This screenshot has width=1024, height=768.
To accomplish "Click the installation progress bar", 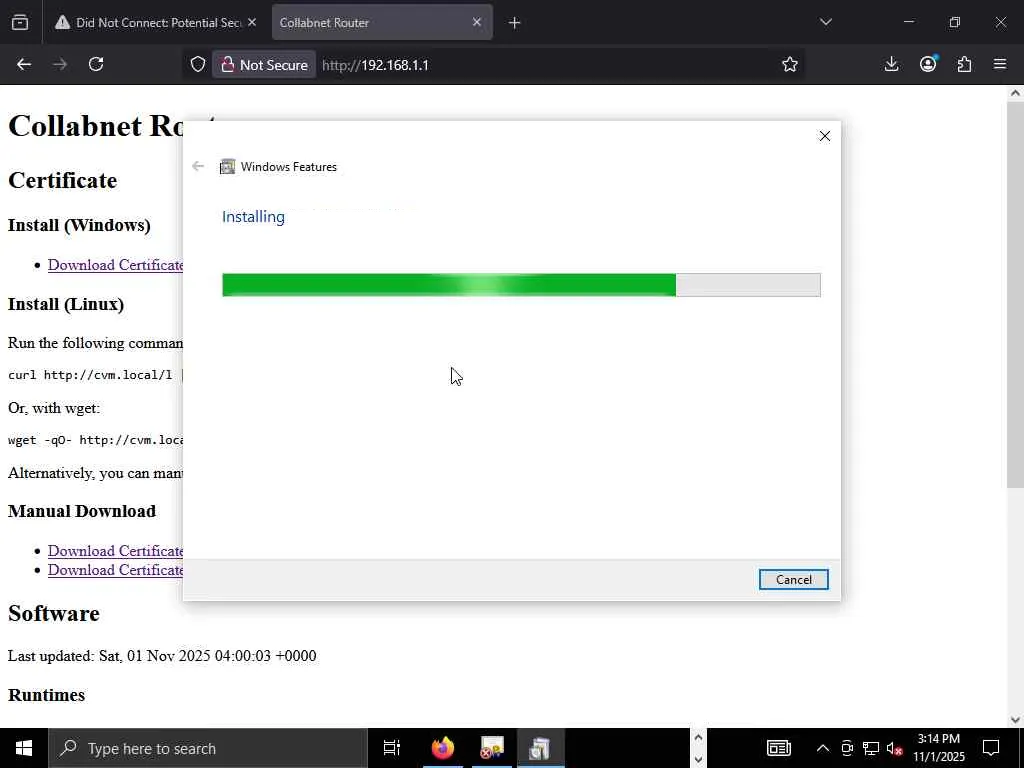I will point(521,285).
